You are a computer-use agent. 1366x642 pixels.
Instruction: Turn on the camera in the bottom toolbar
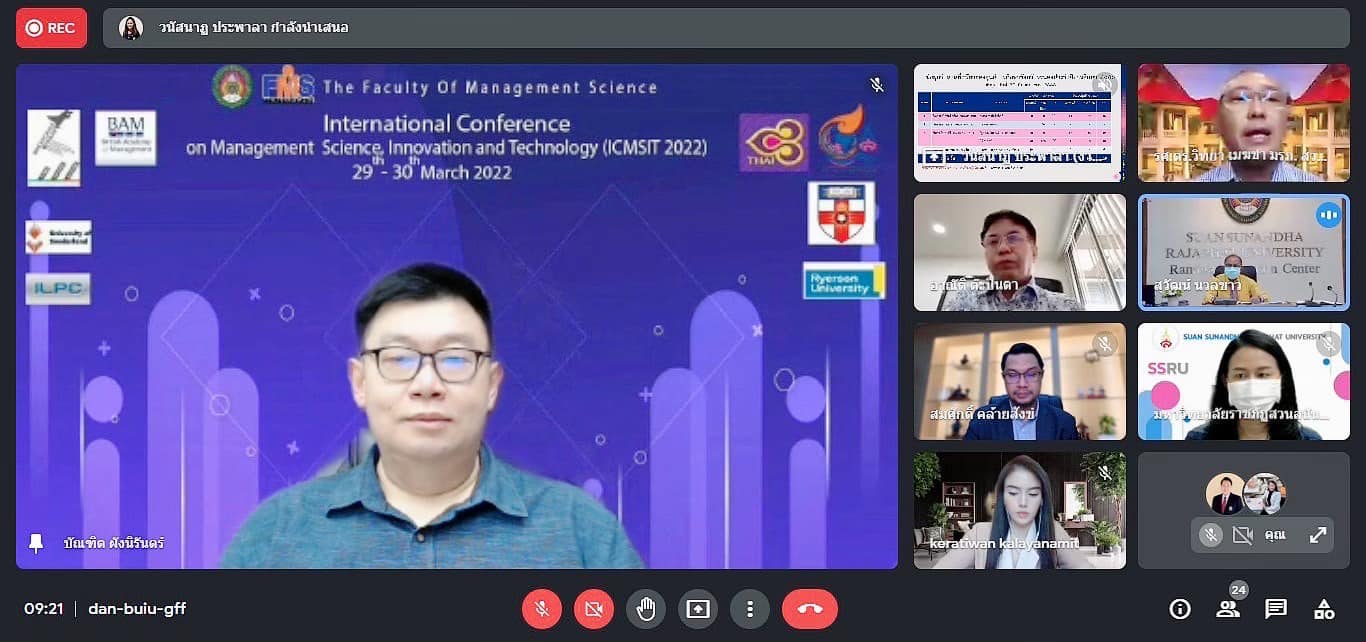[594, 609]
